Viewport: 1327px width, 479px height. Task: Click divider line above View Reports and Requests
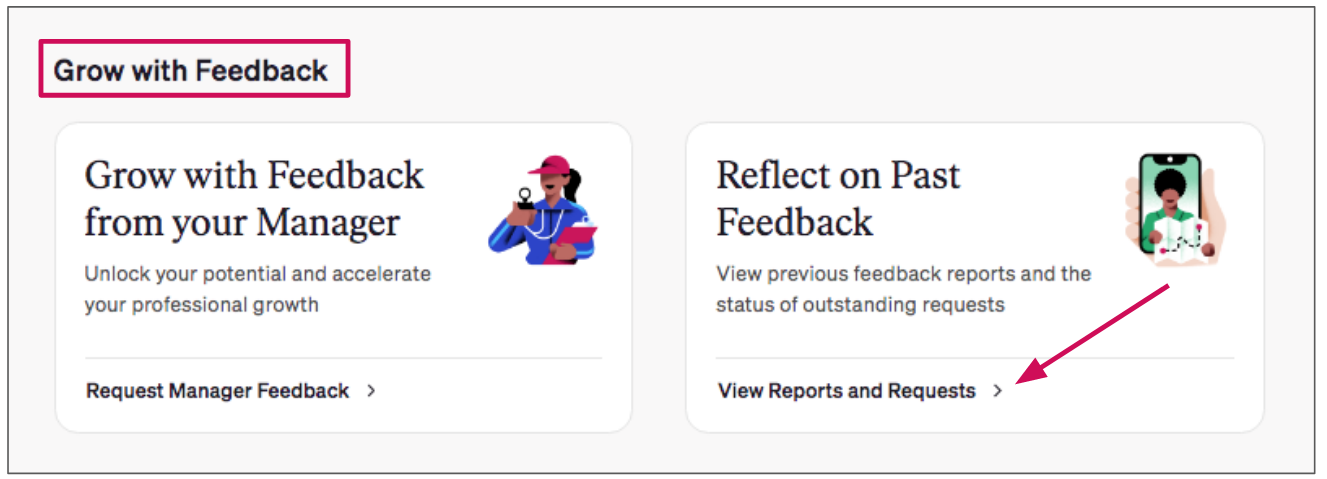click(975, 357)
